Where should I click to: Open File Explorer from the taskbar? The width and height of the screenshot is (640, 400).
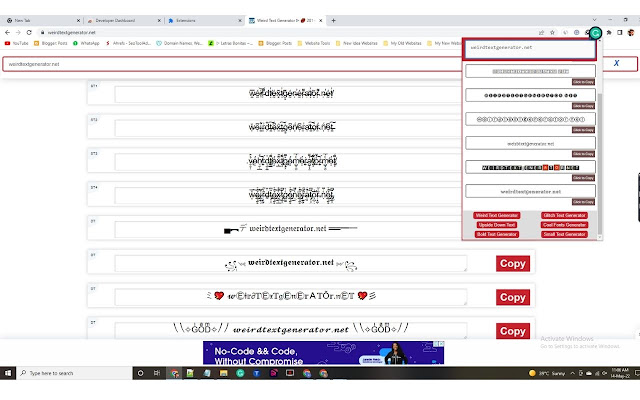pyautogui.click(x=223, y=373)
